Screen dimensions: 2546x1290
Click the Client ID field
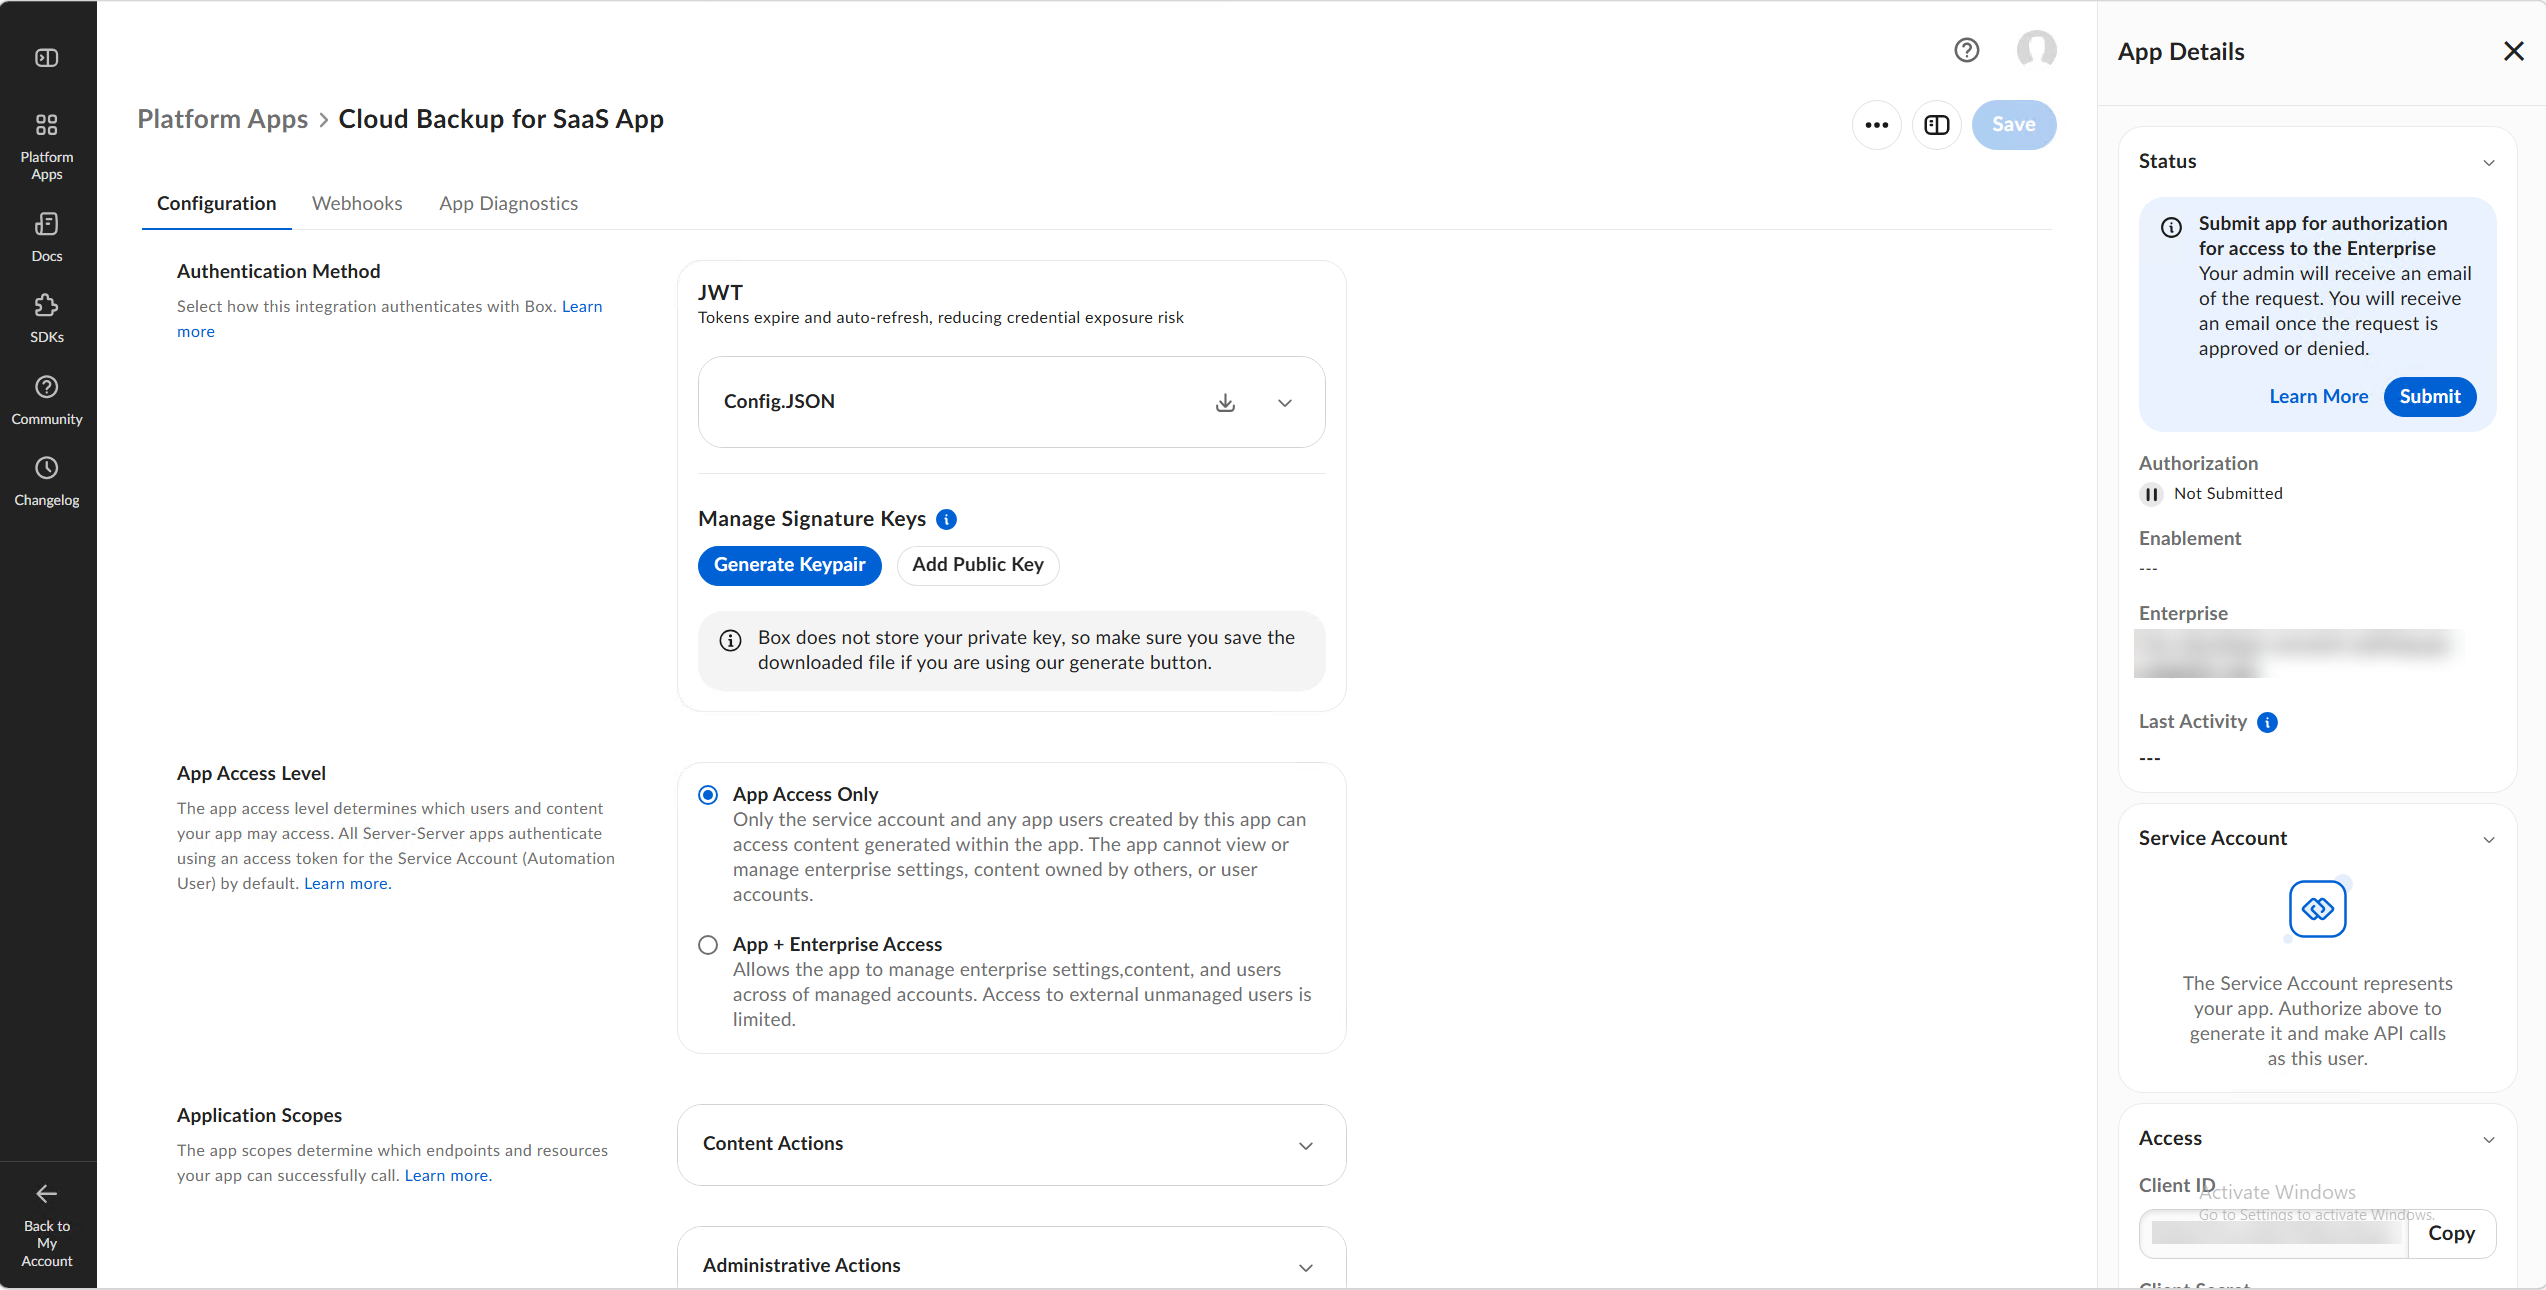point(2274,1234)
